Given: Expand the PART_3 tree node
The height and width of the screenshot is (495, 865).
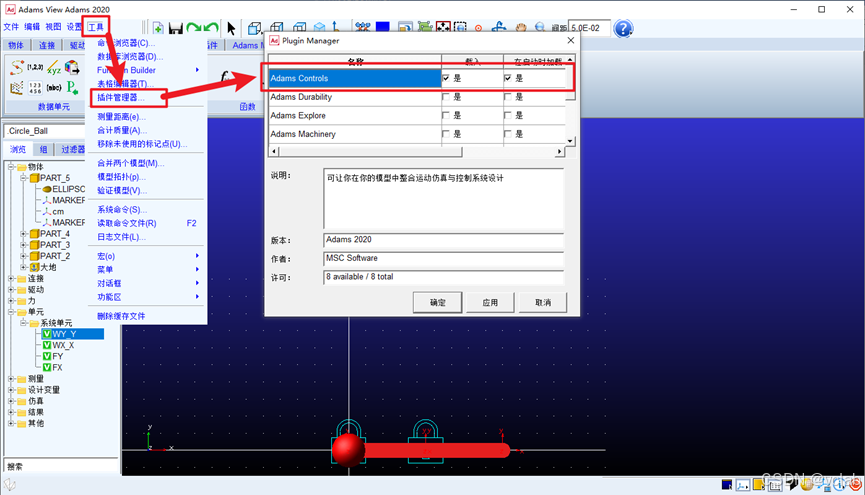Looking at the screenshot, I should click(x=23, y=244).
